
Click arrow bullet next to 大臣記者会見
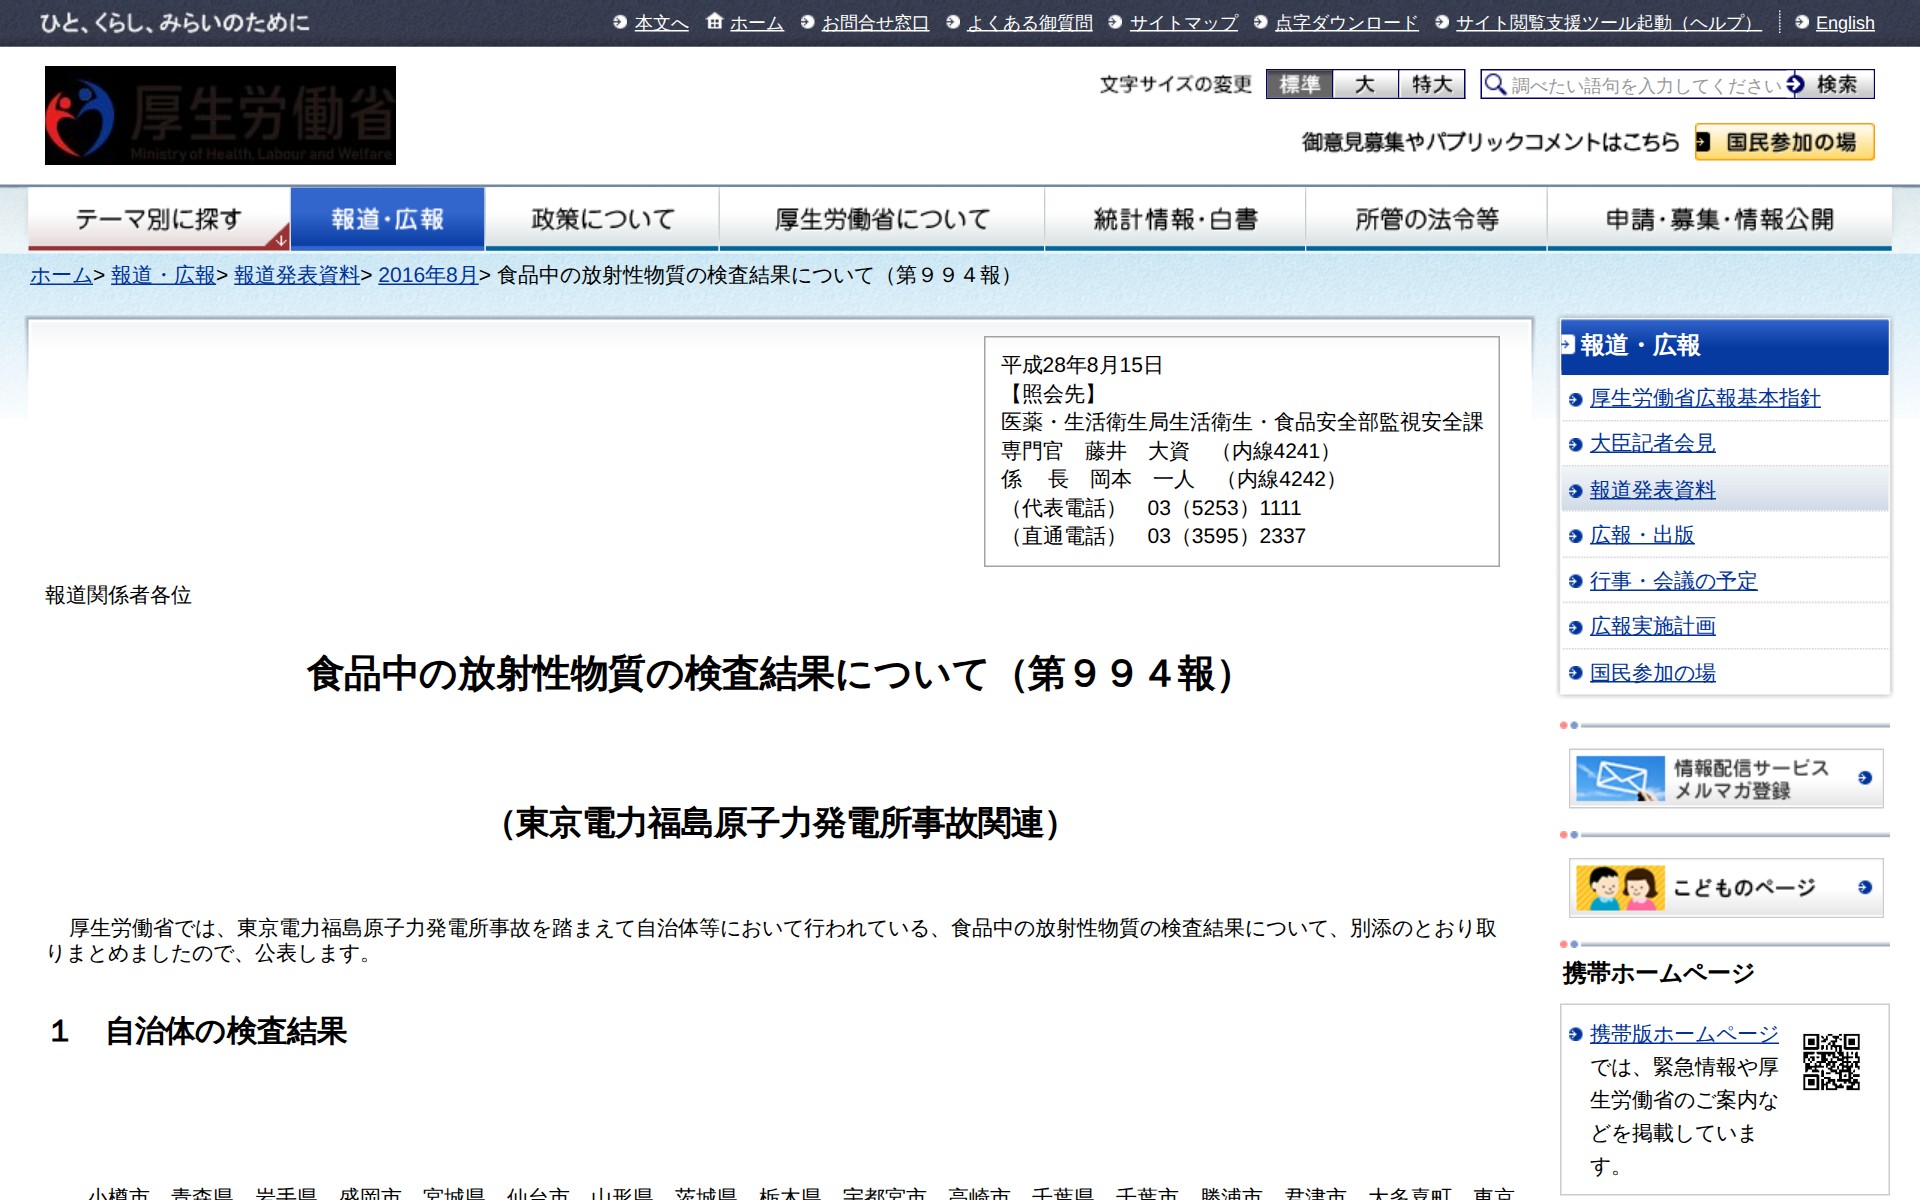click(x=1575, y=444)
